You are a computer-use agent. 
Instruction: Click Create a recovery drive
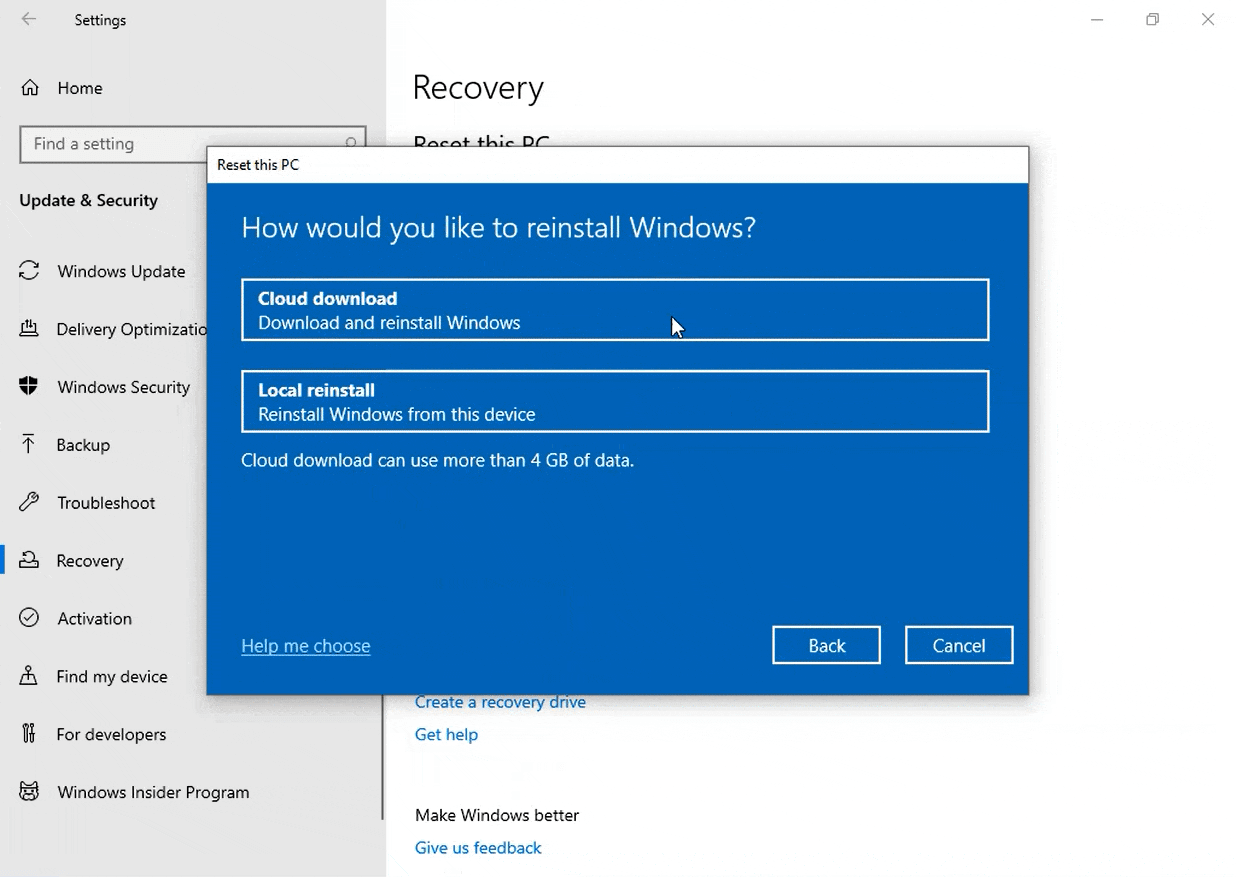click(x=500, y=702)
